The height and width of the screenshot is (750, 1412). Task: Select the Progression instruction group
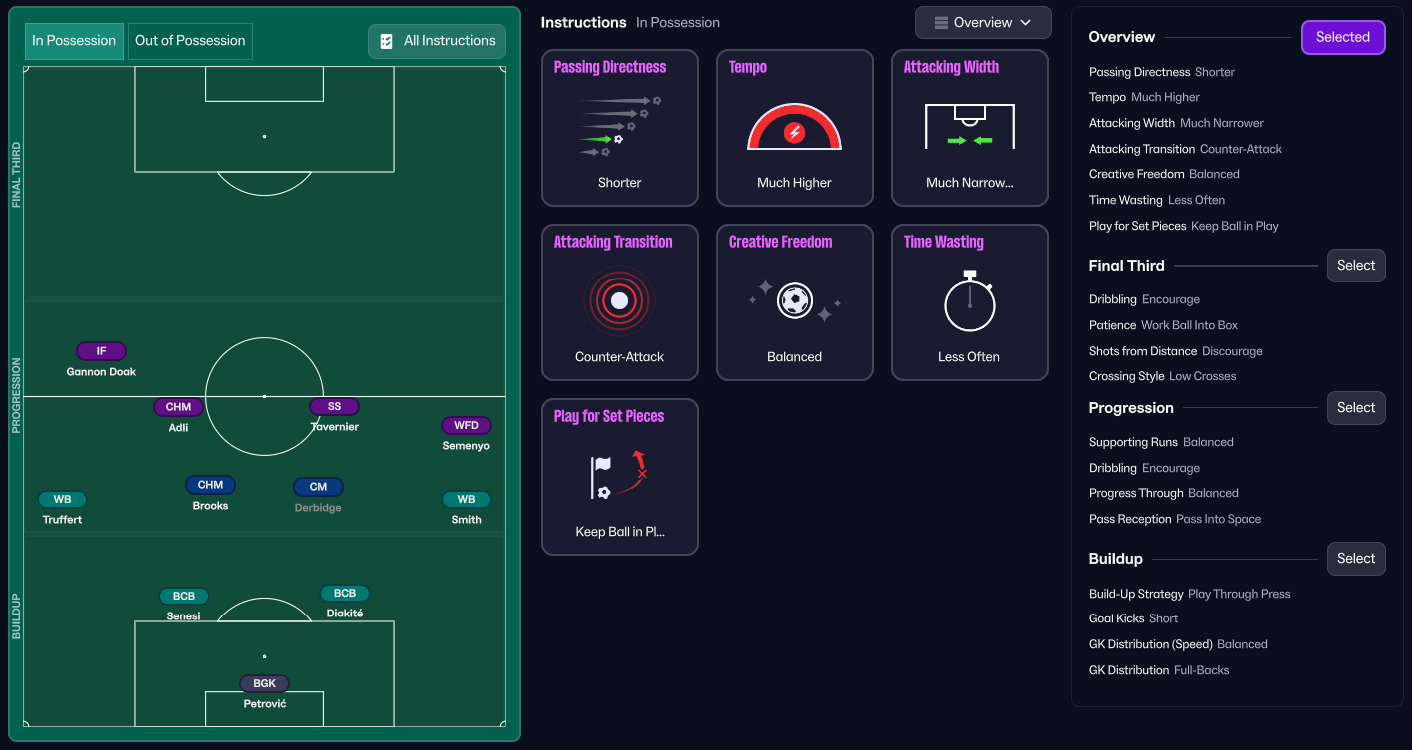(x=1355, y=408)
